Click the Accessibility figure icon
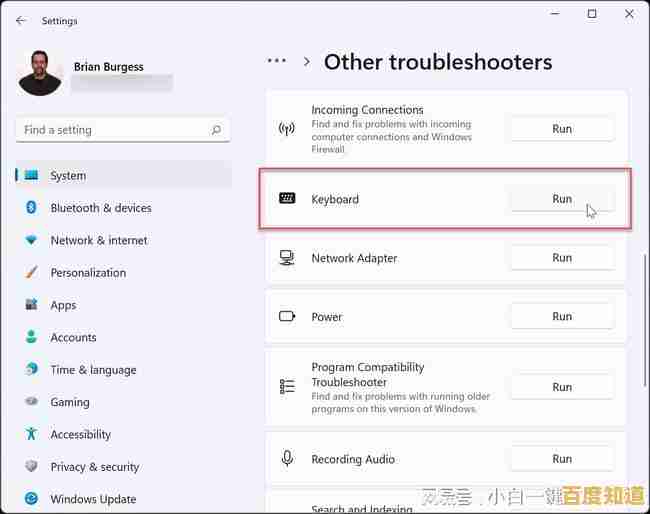 pos(31,434)
